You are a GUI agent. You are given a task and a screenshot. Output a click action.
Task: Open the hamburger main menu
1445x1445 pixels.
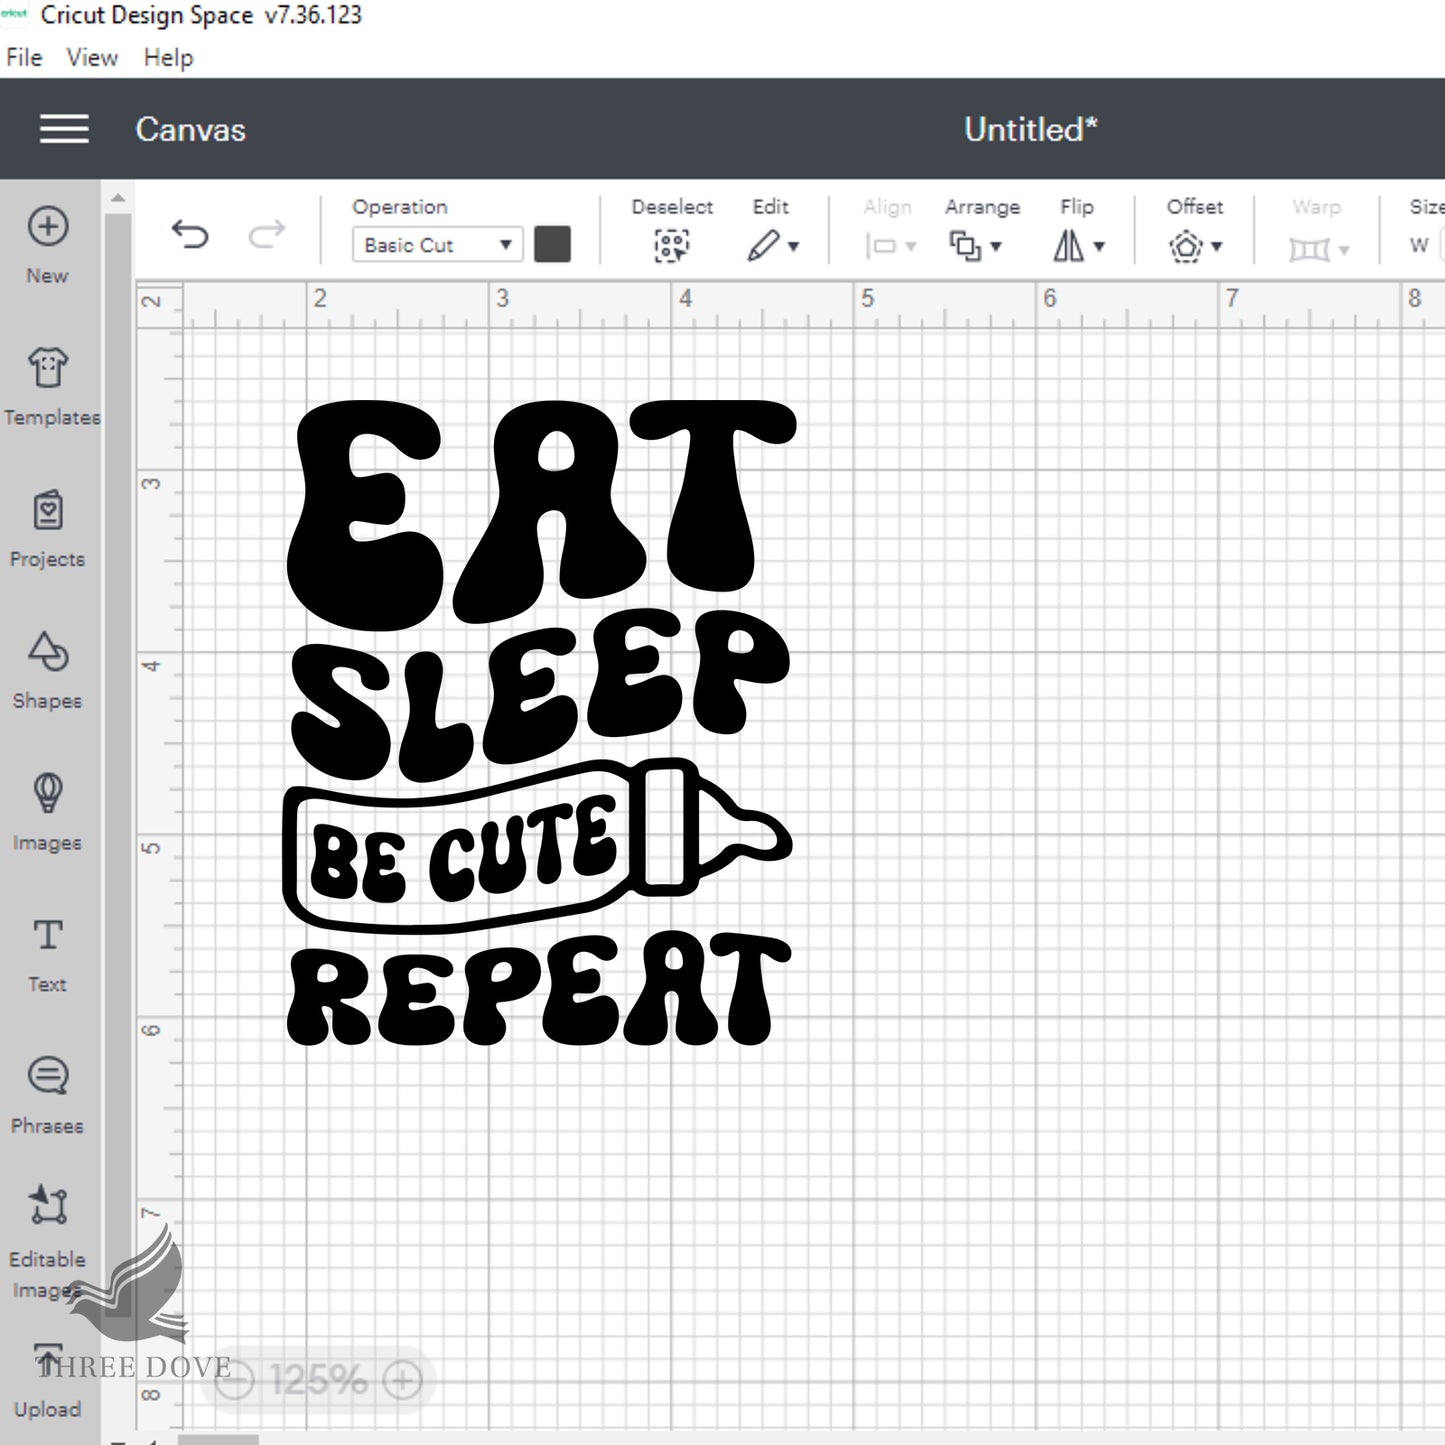(64, 129)
